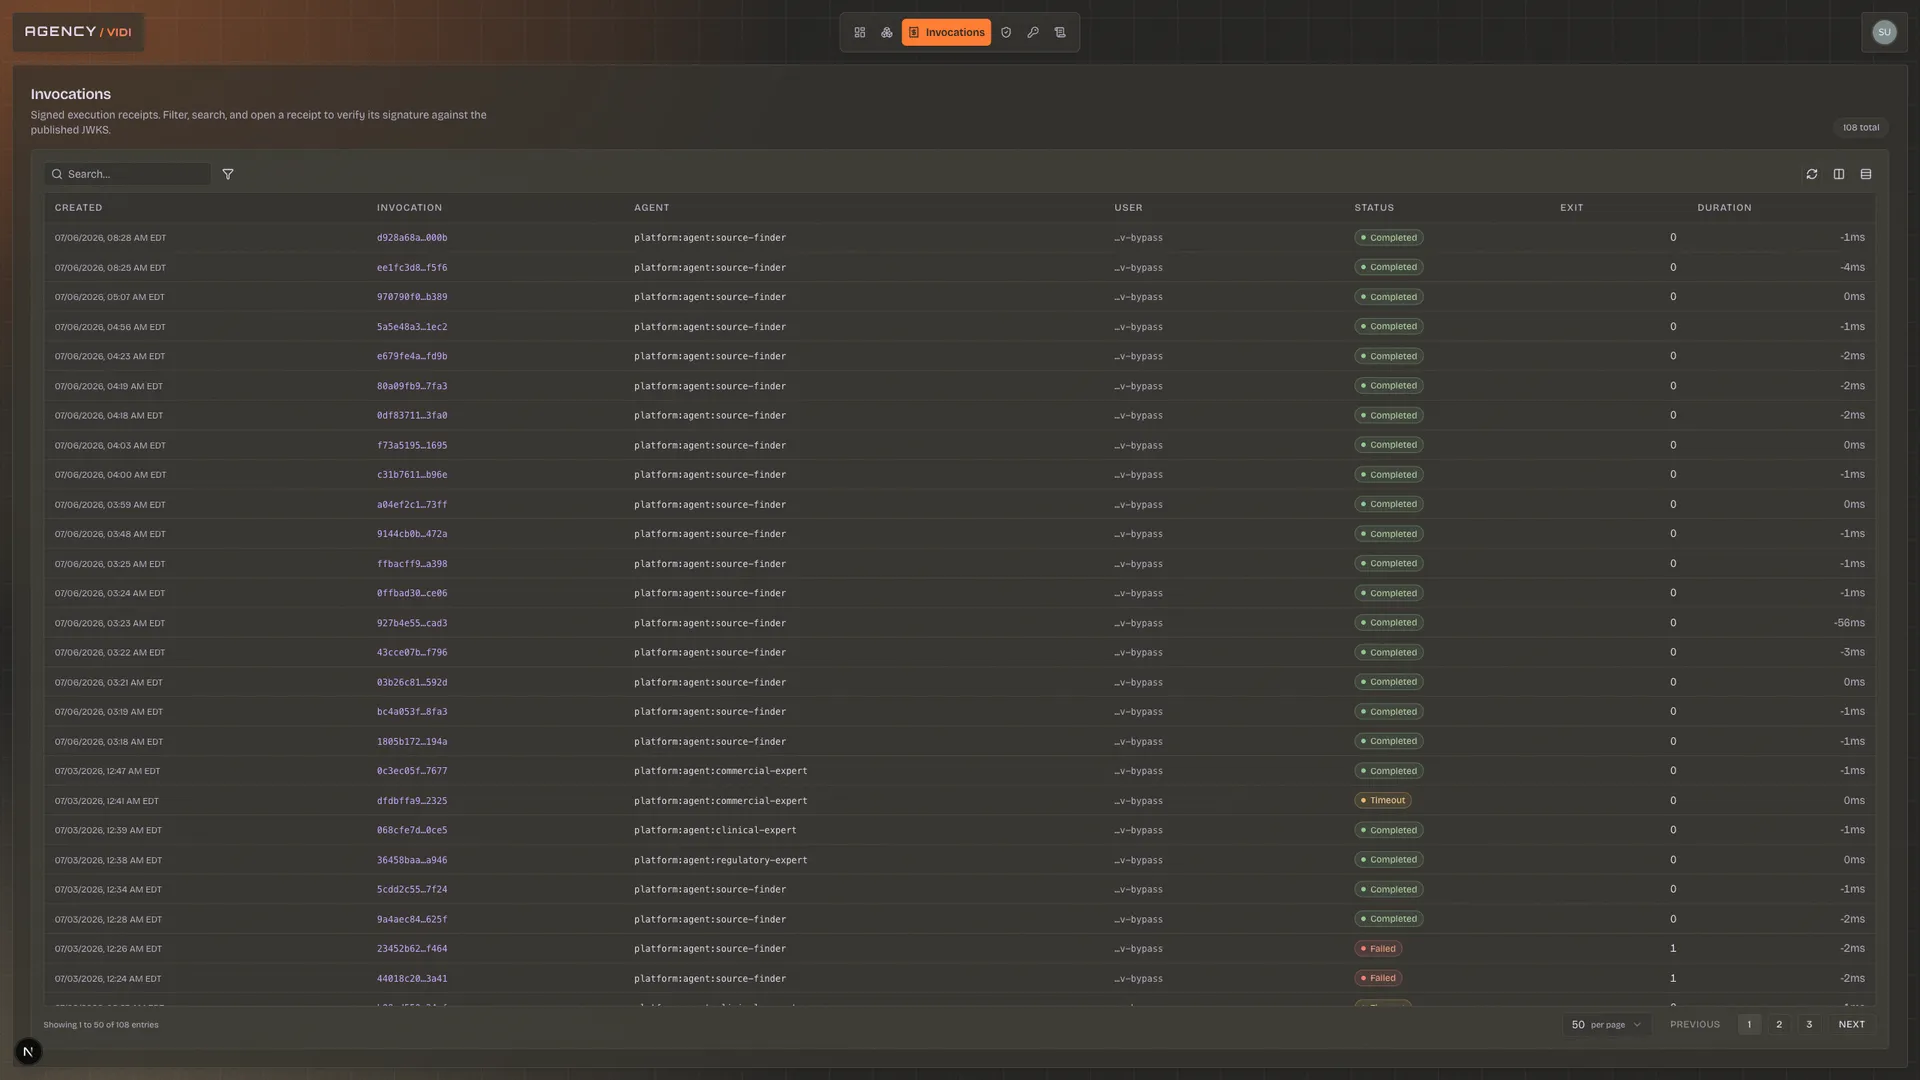Open the key icon in the top nav
The height and width of the screenshot is (1080, 1920).
point(1033,32)
